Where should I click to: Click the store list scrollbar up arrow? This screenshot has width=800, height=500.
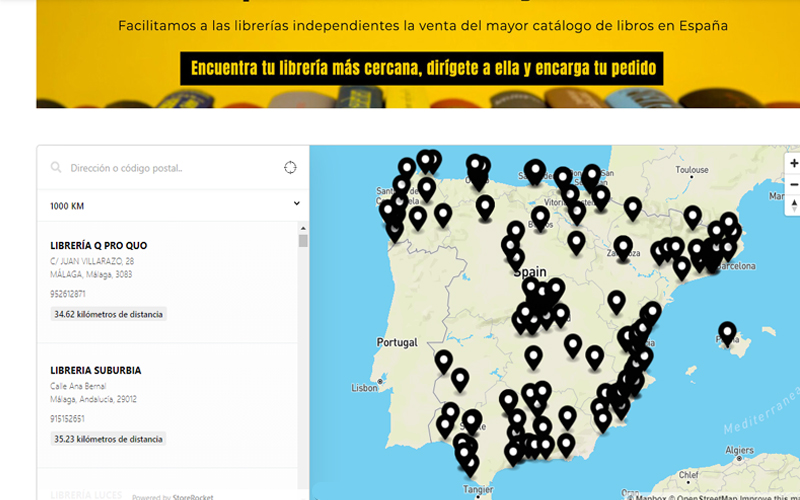tap(303, 229)
